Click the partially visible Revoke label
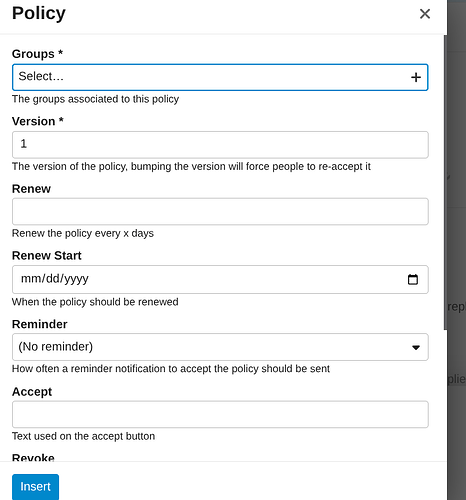This screenshot has width=466, height=500. [x=33, y=457]
